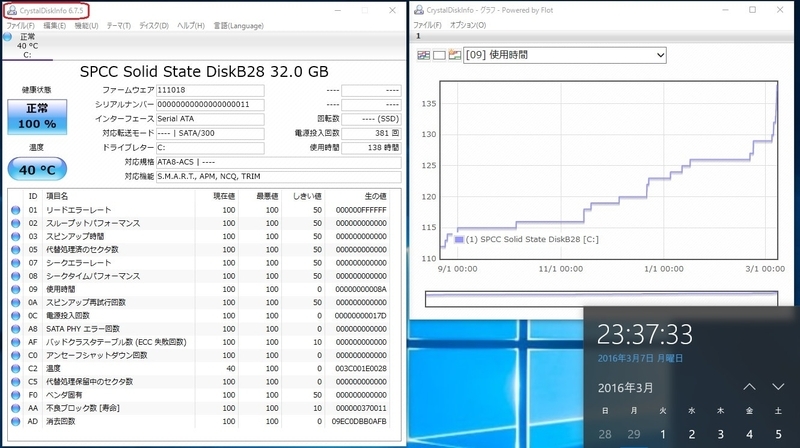Click the select-all disks icon in graph toolbar
The image size is (800, 448).
coord(423,55)
